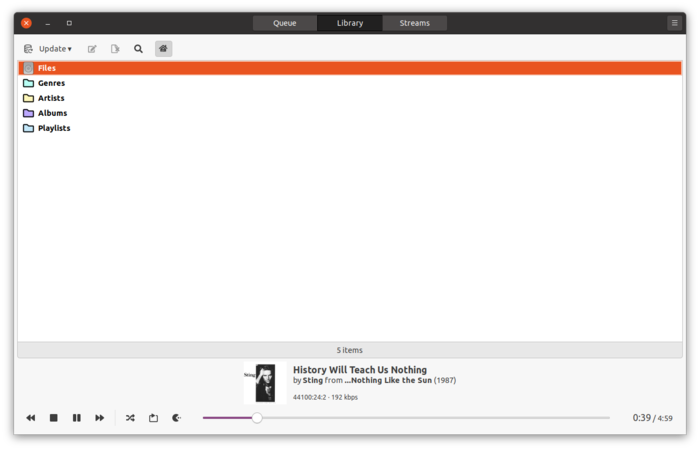Toggle consume mode icon
This screenshot has width=700, height=450.
[177, 418]
